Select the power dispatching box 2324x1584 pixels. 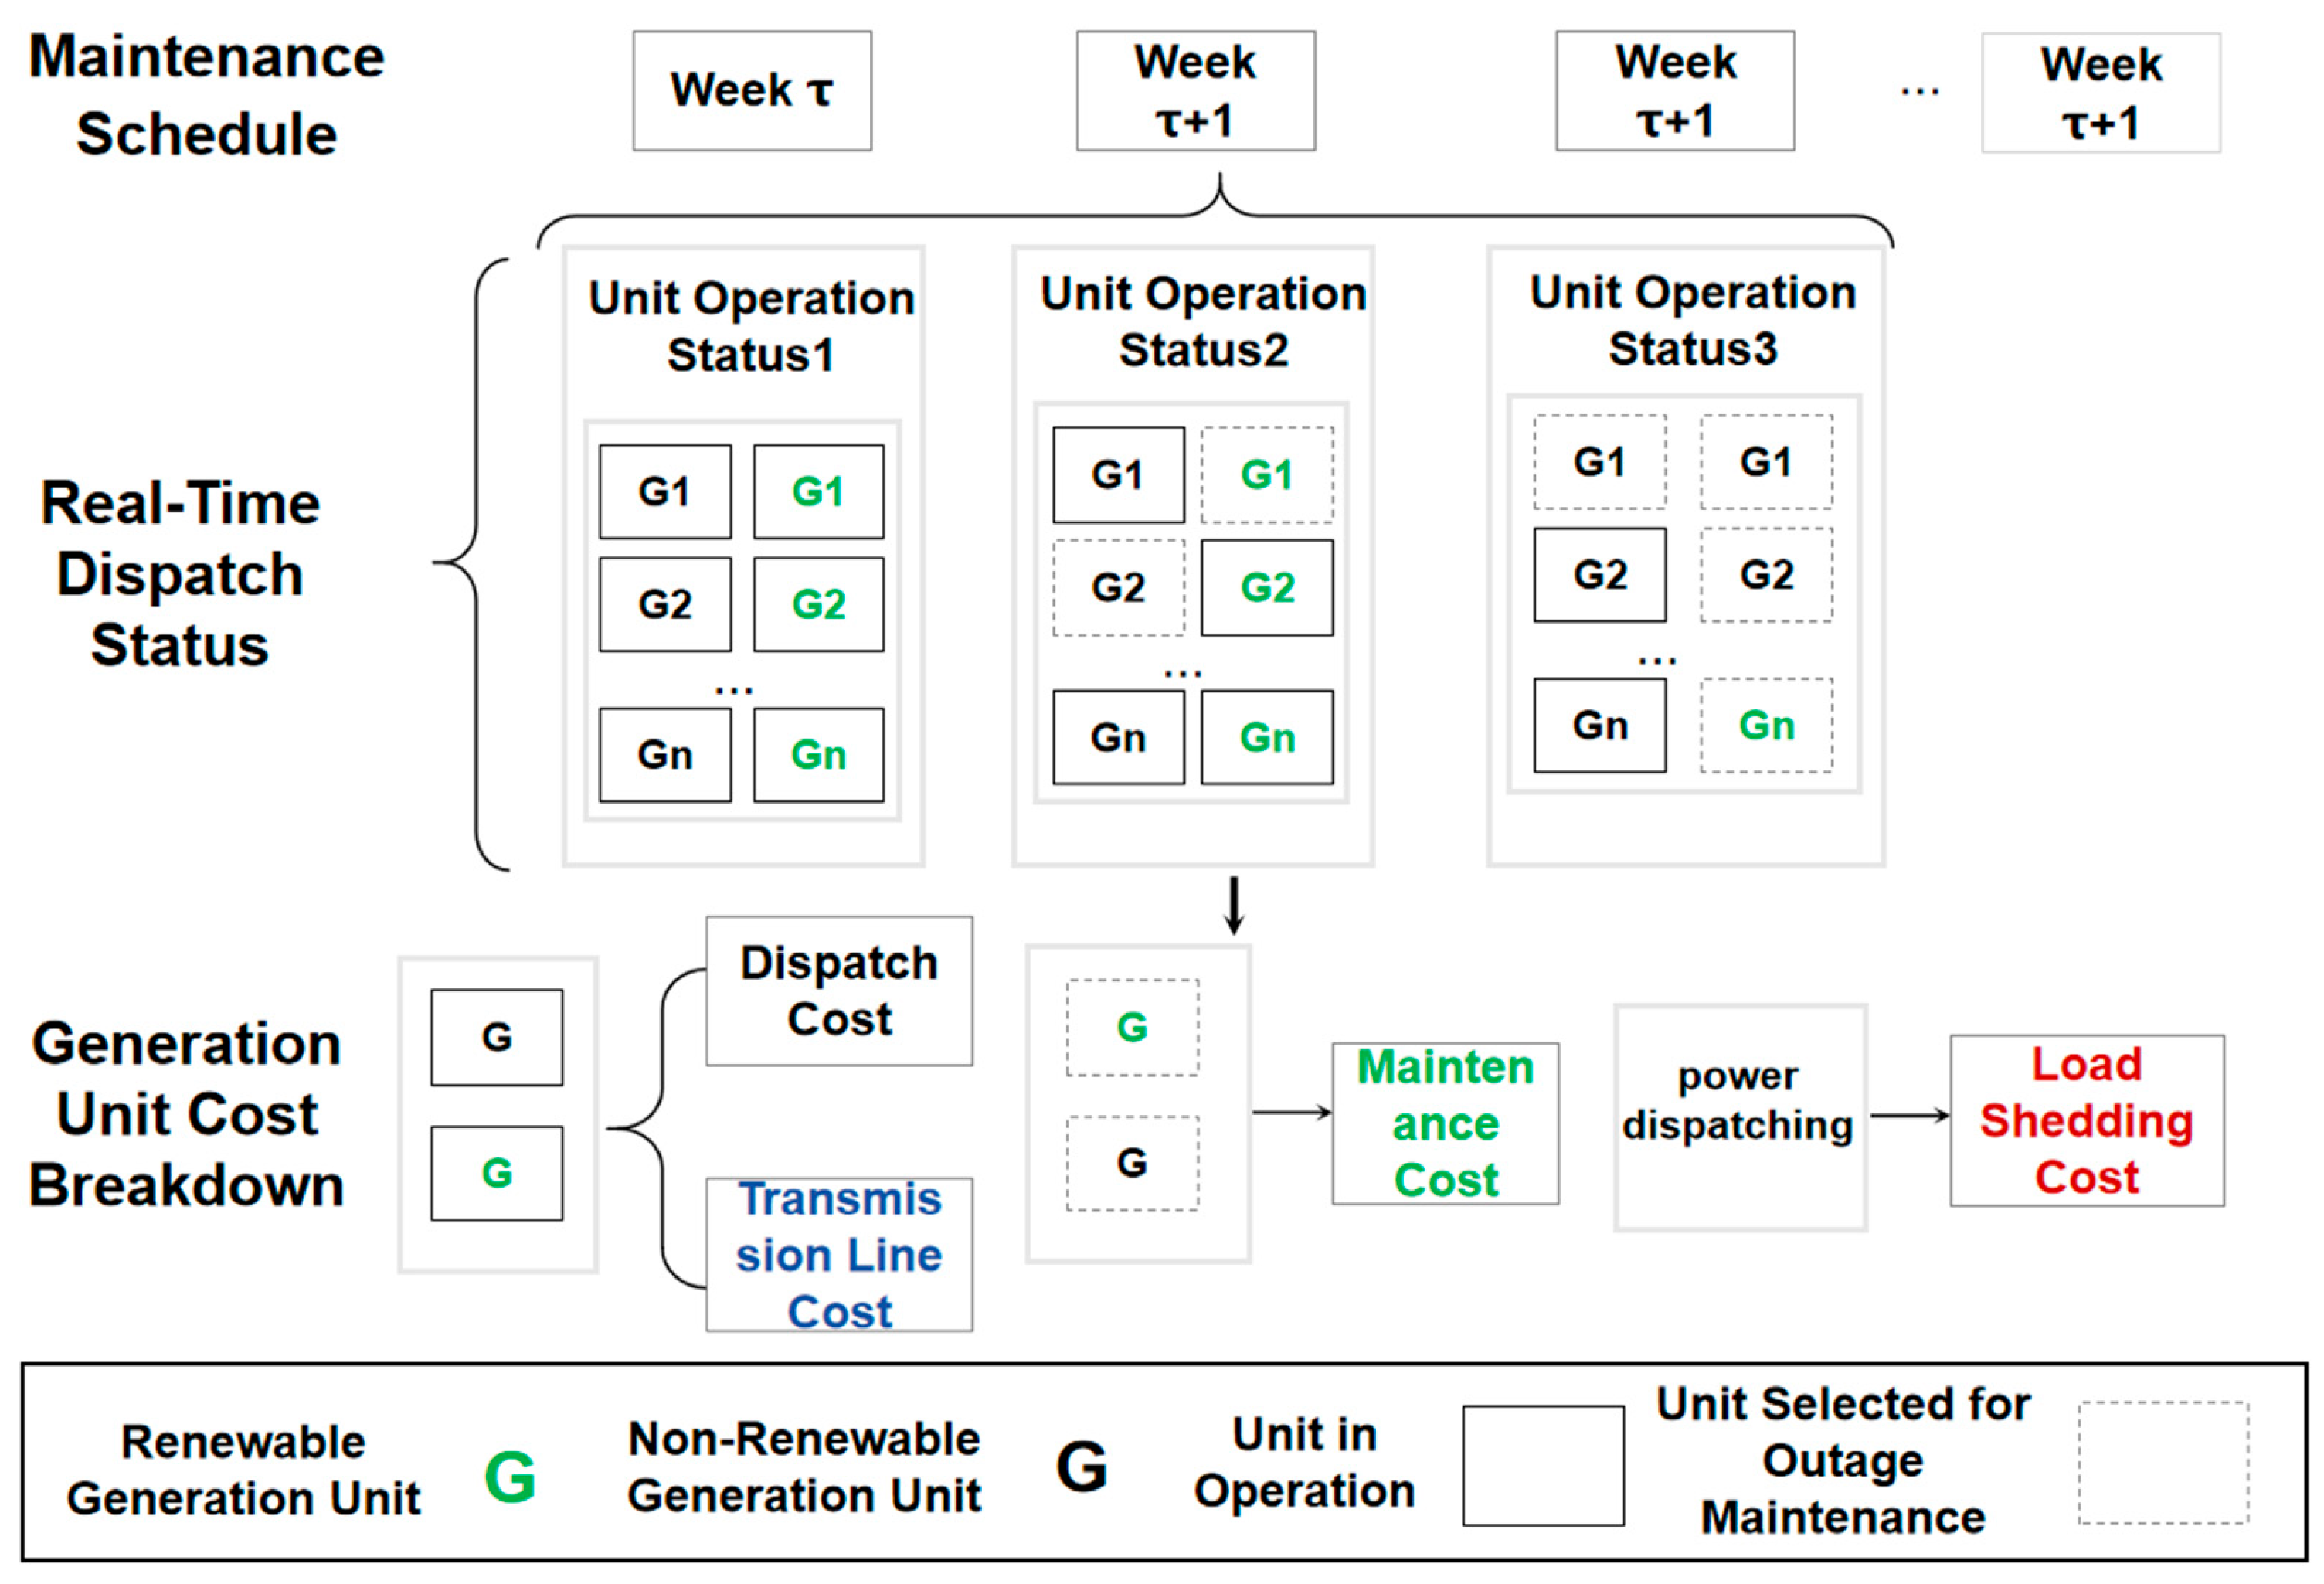click(1739, 1116)
